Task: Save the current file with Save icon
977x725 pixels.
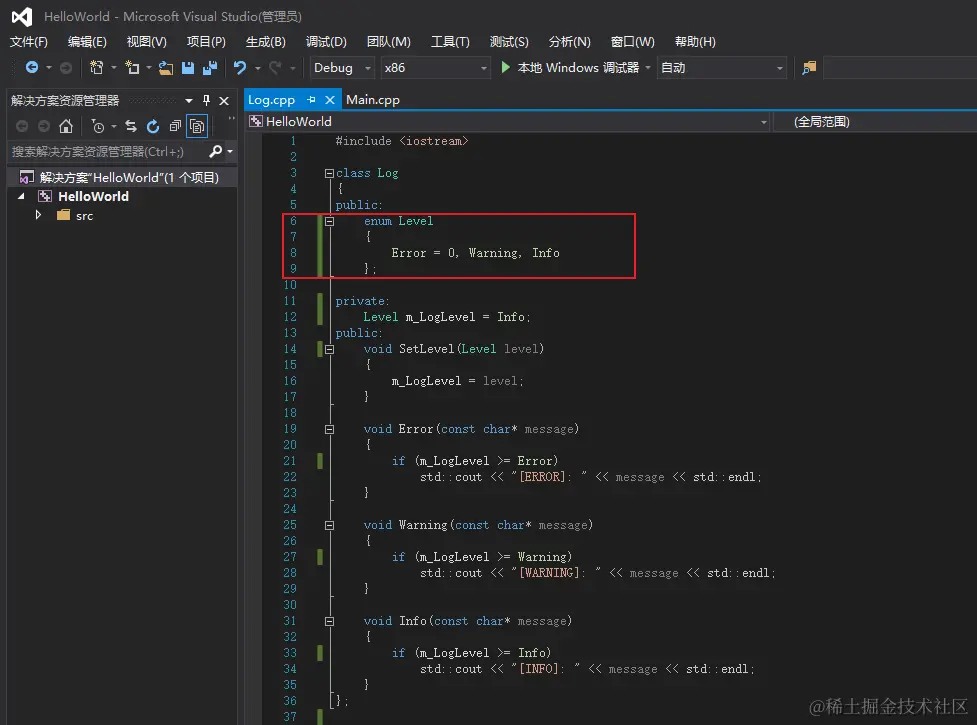Action: click(x=188, y=67)
